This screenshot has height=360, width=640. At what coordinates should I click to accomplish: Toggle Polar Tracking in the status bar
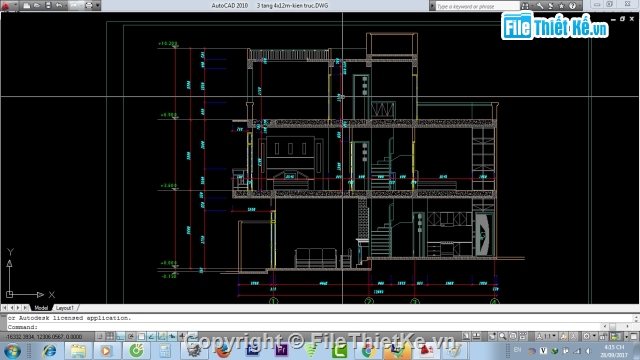(131, 337)
